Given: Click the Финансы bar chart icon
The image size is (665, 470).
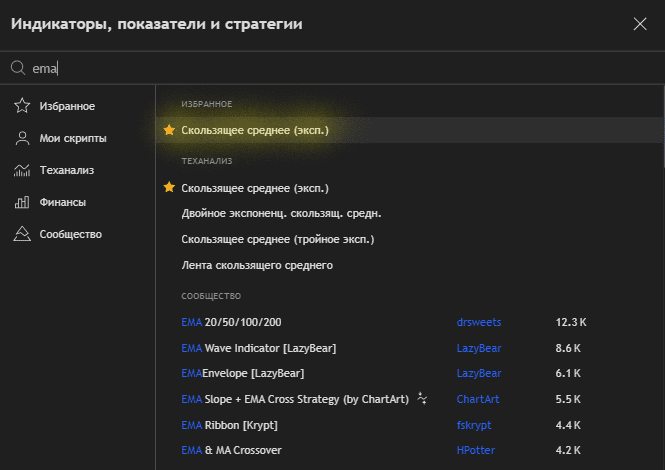Looking at the screenshot, I should pos(22,202).
